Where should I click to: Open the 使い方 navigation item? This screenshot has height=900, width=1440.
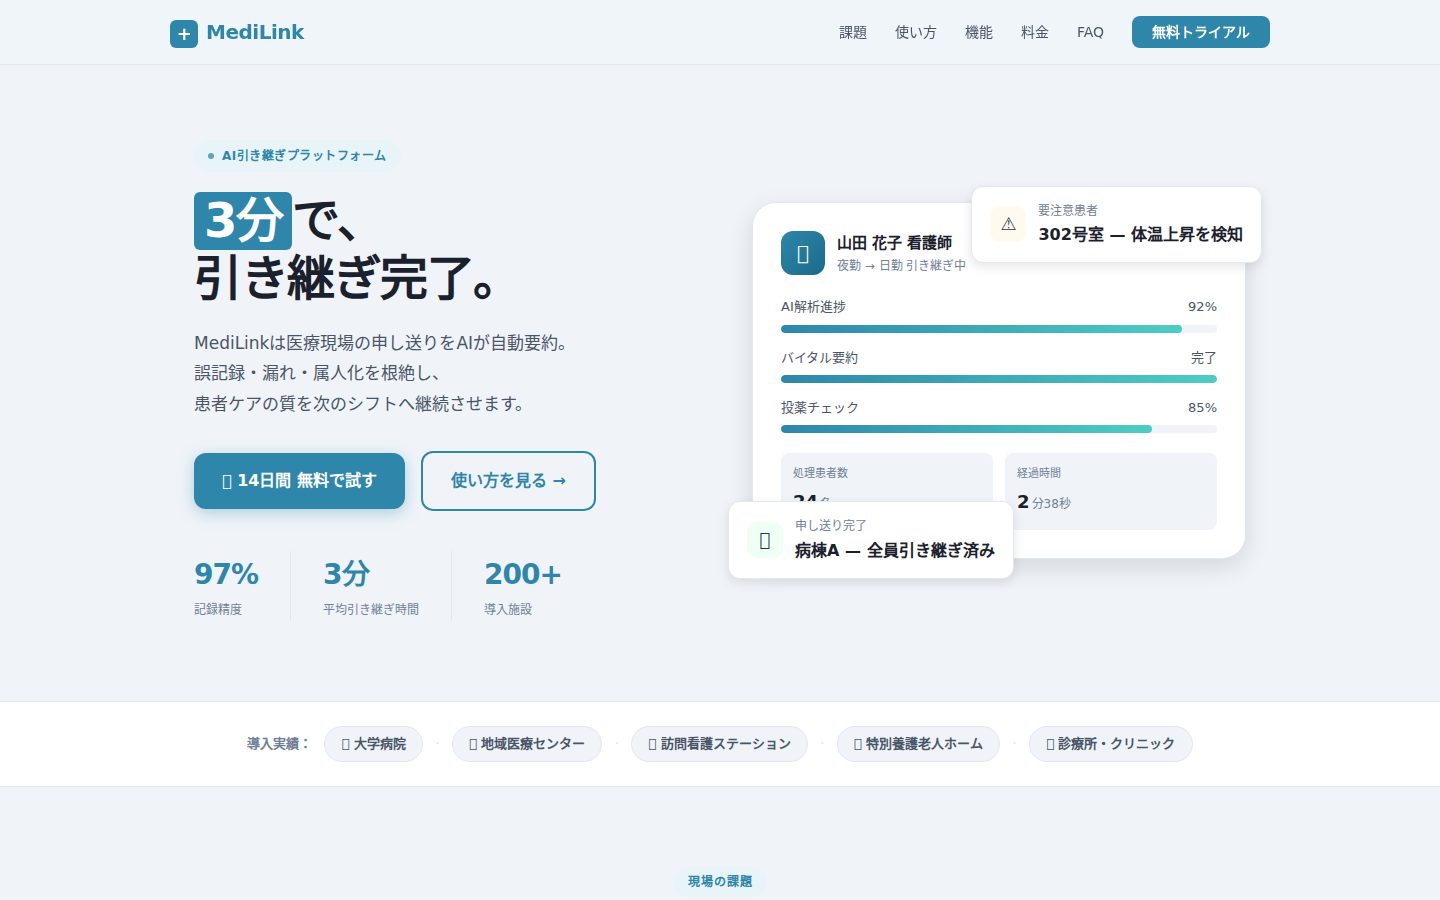[915, 32]
